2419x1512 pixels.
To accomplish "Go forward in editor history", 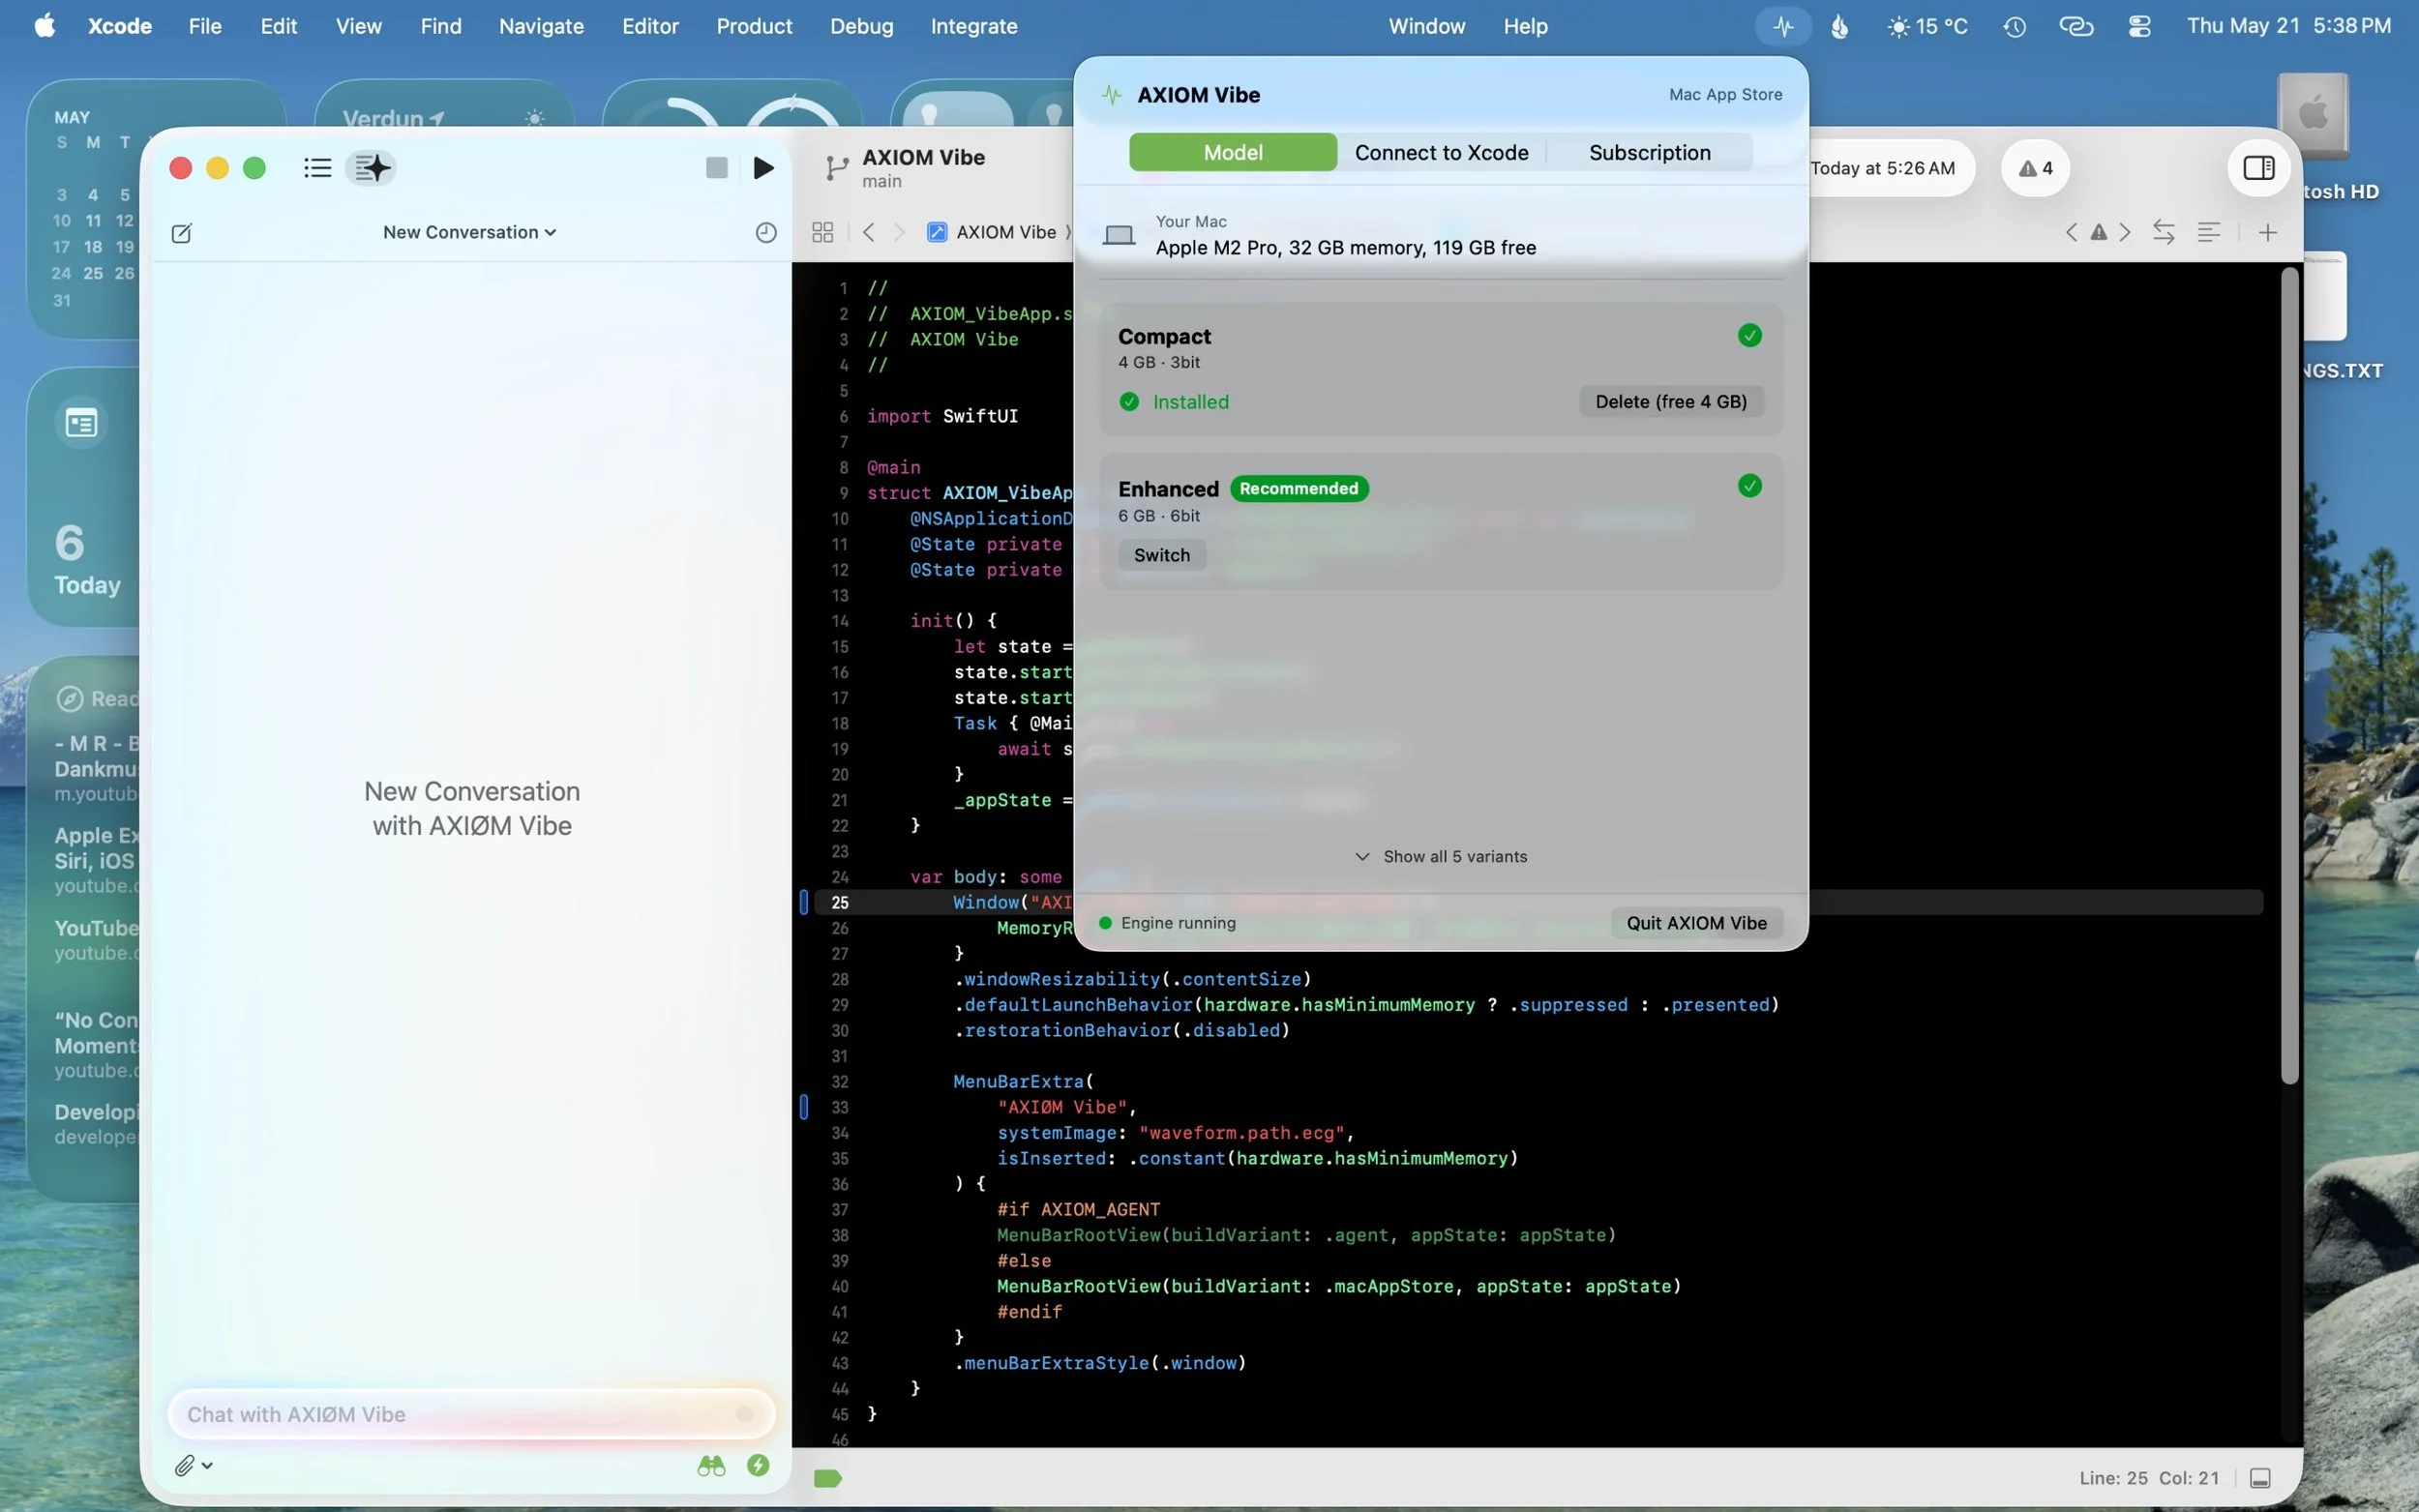I will click(898, 232).
